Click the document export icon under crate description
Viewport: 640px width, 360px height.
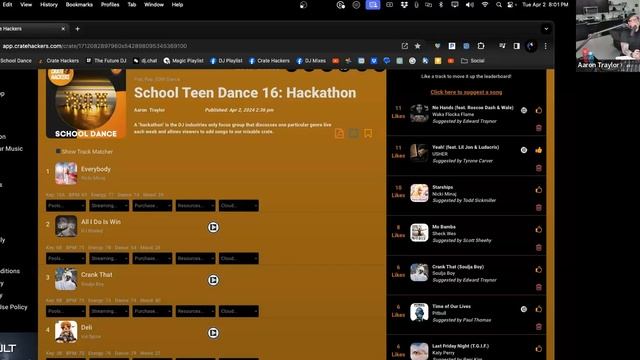(x=339, y=133)
